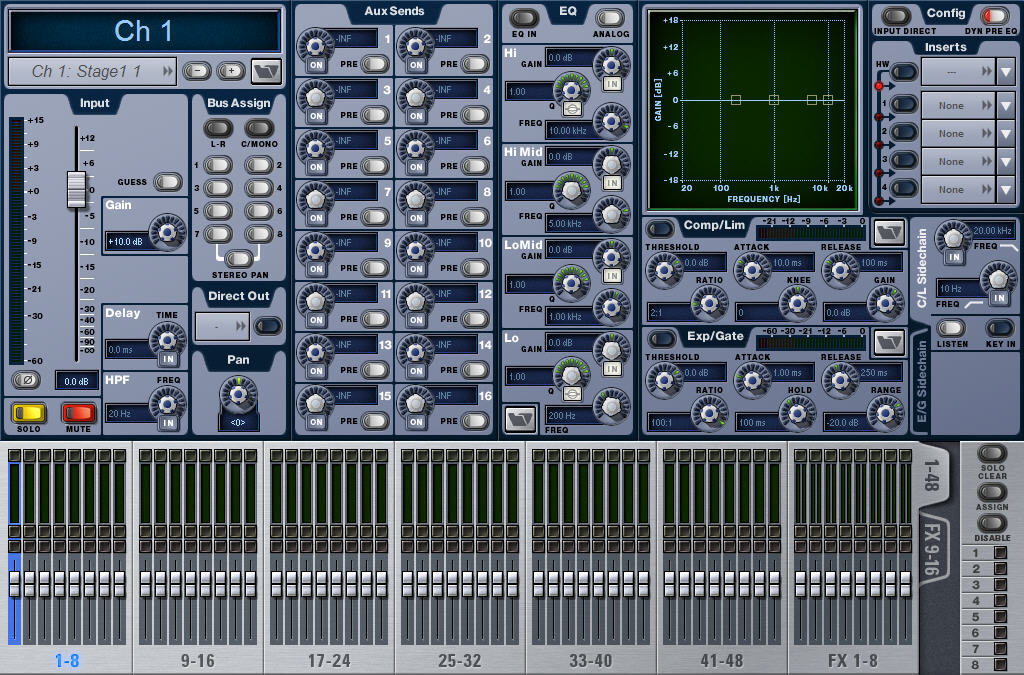Click the Delay TIME knob
Viewport: 1024px width, 675px height.
168,338
